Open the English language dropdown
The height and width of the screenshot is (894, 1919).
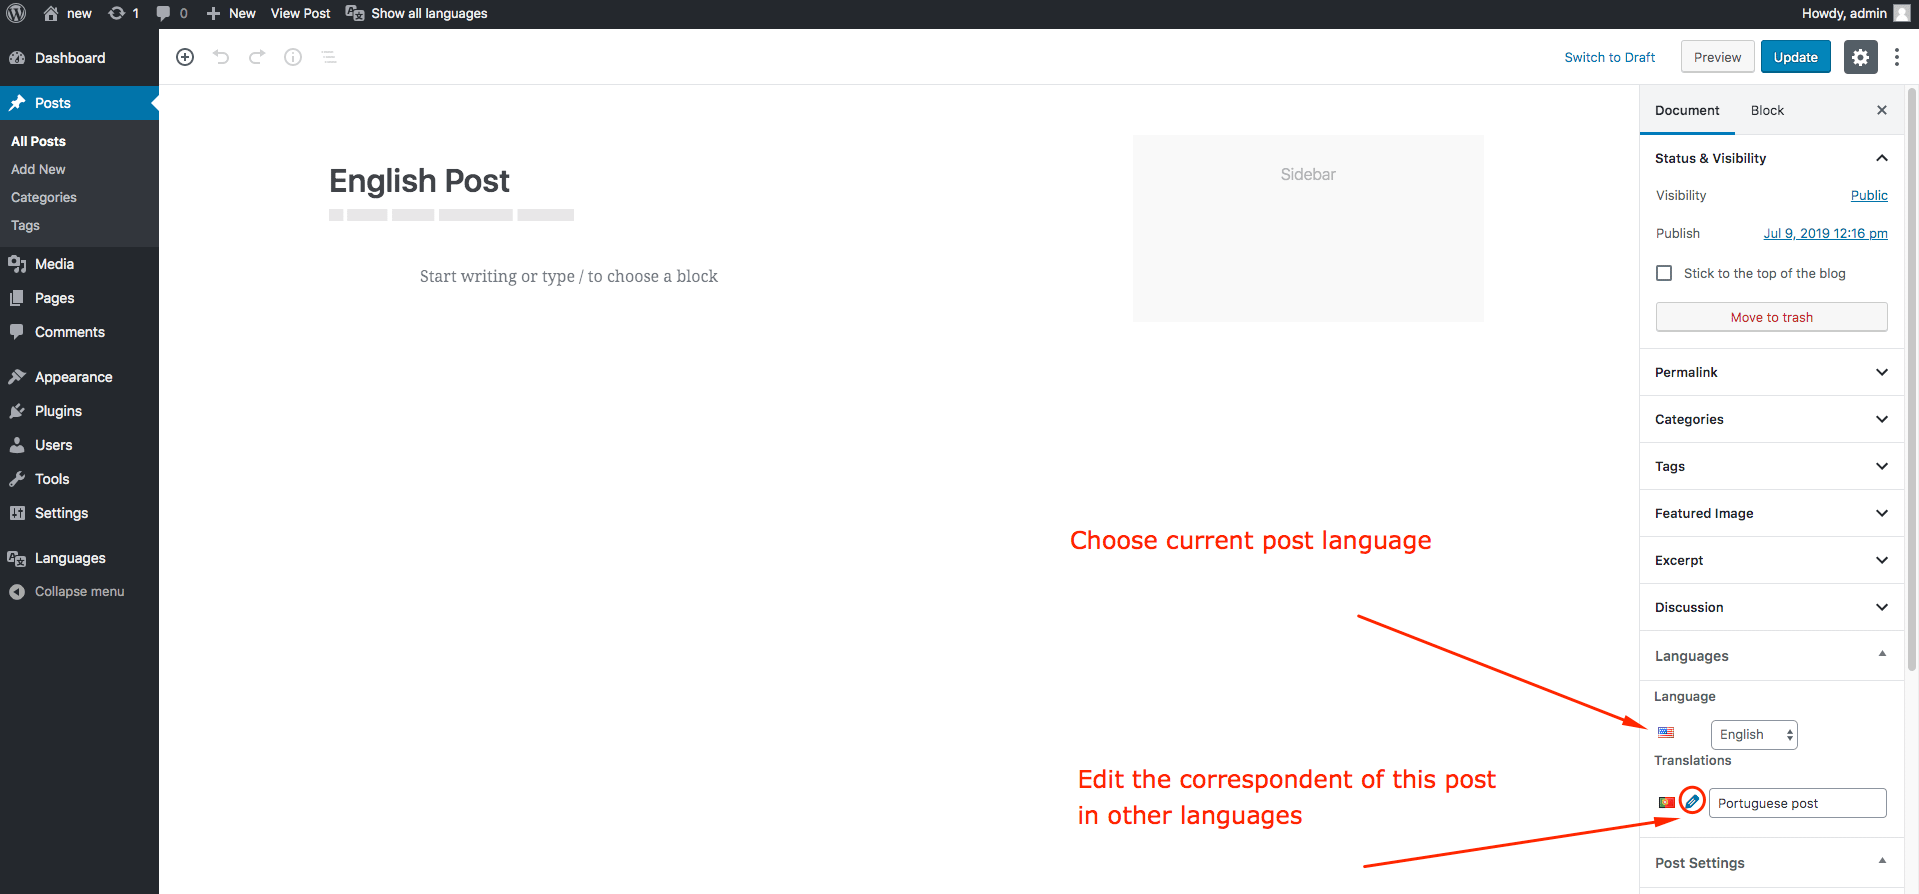pos(1754,735)
